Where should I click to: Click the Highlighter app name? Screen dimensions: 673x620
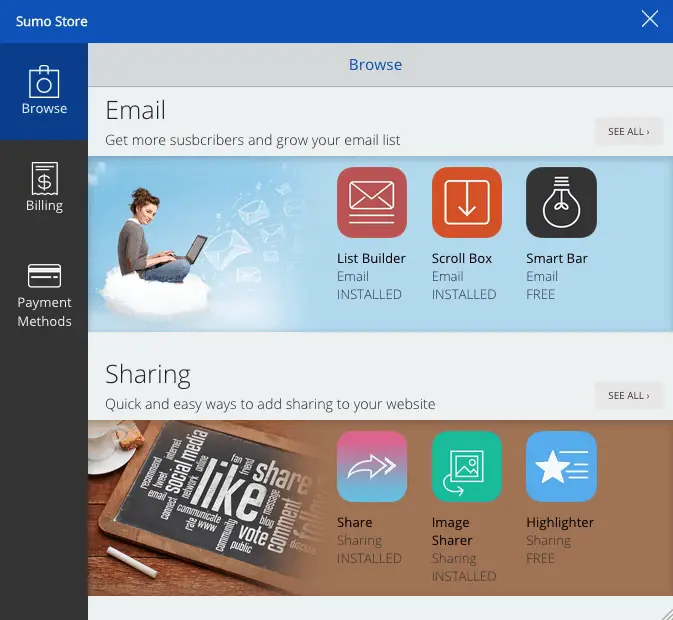coord(560,522)
